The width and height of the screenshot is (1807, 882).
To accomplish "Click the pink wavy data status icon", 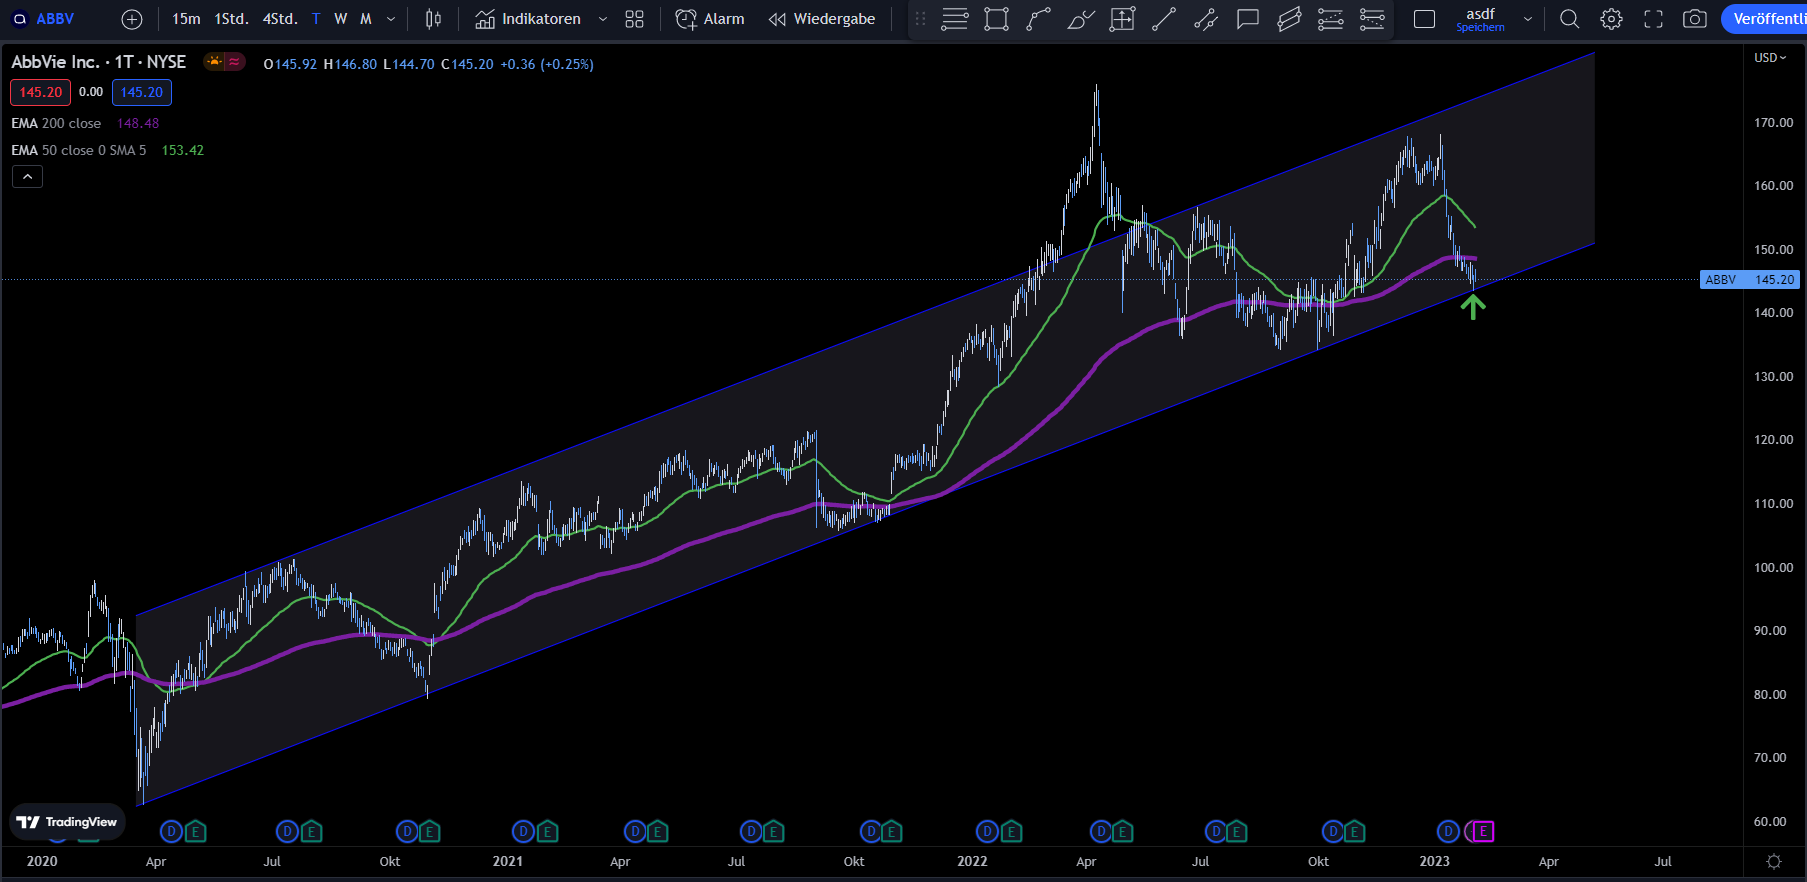I will pos(234,62).
